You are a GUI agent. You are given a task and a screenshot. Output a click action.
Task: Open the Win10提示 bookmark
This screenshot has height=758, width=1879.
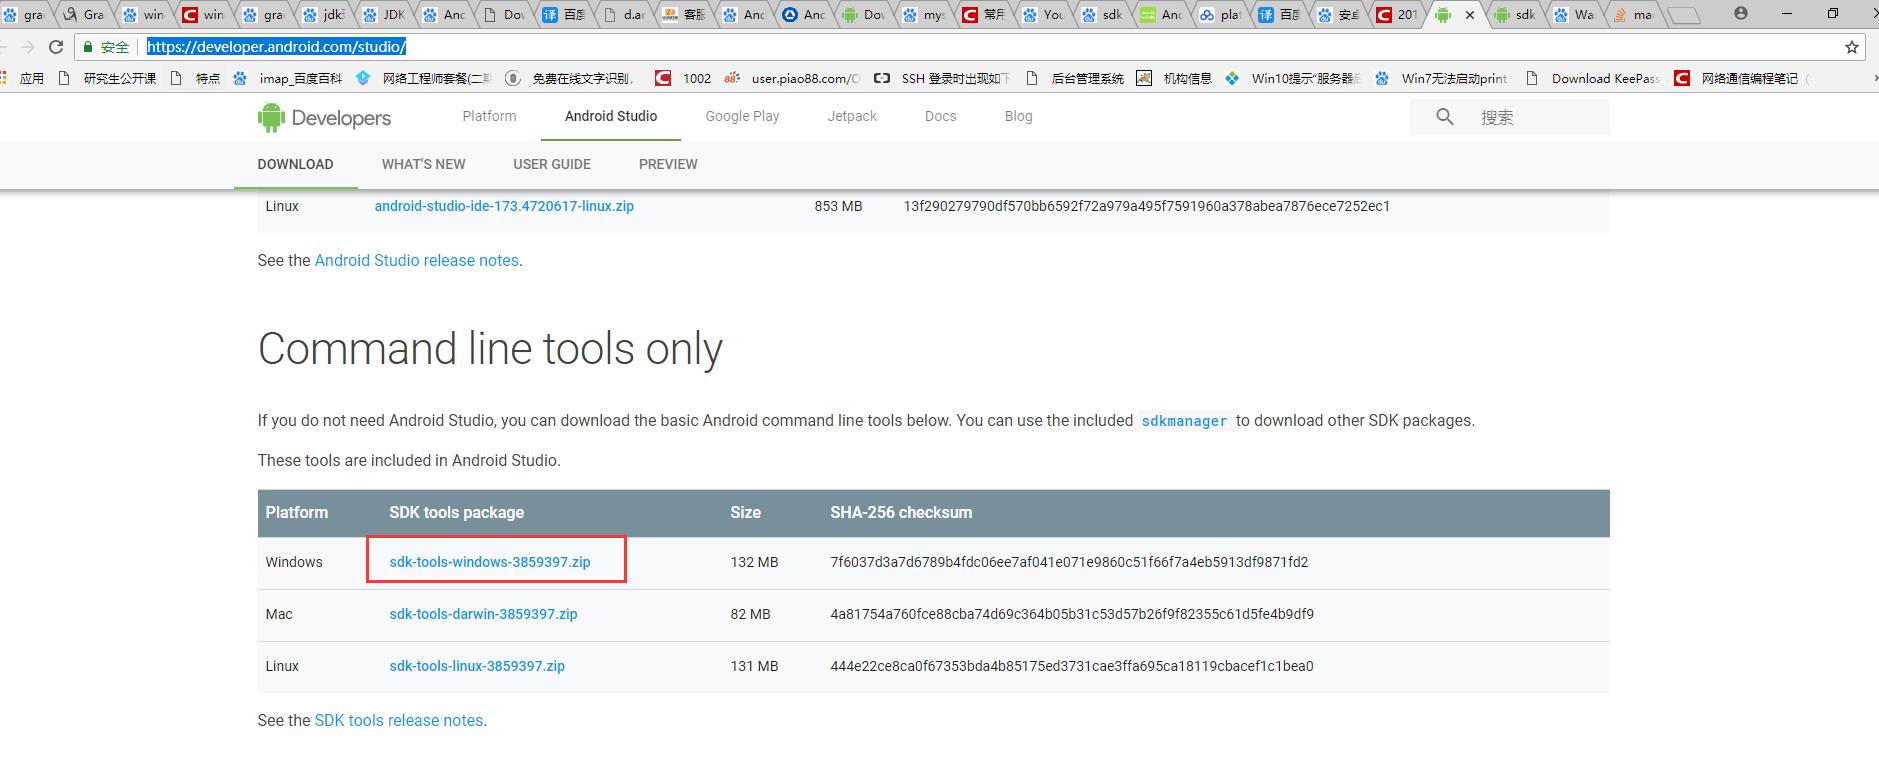(x=1292, y=78)
